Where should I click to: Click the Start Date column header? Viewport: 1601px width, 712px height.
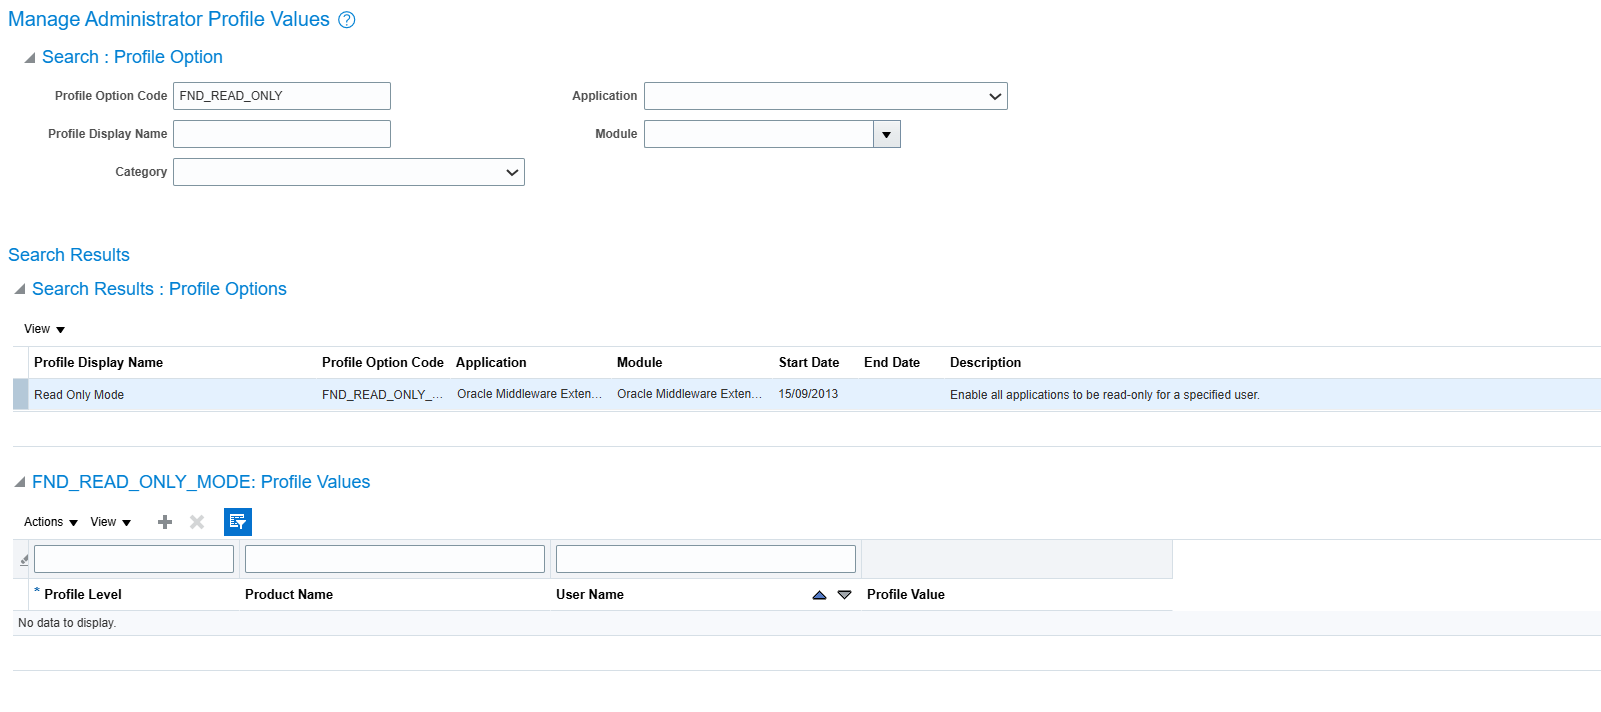point(809,363)
